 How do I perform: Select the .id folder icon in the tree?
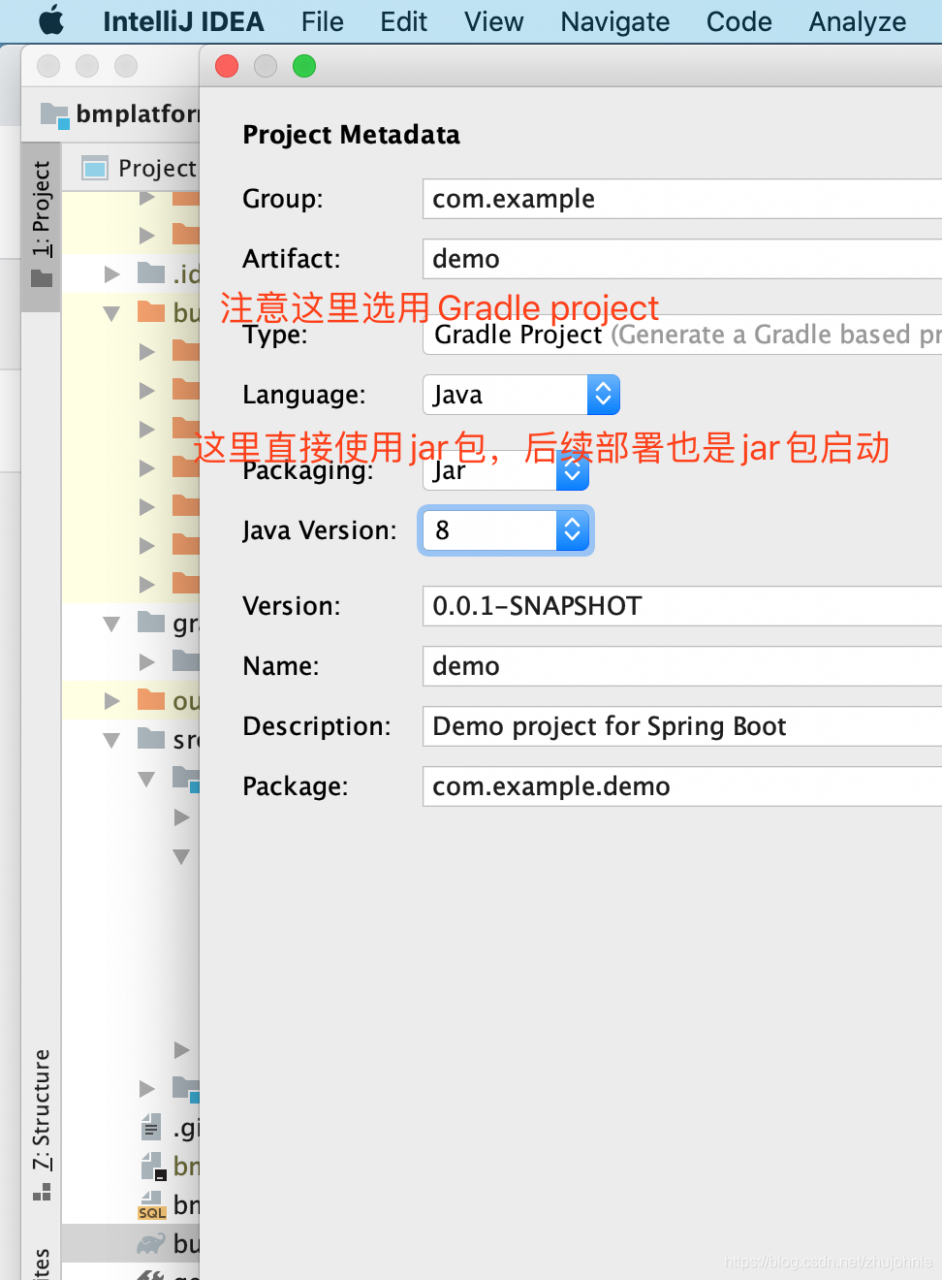tap(151, 272)
